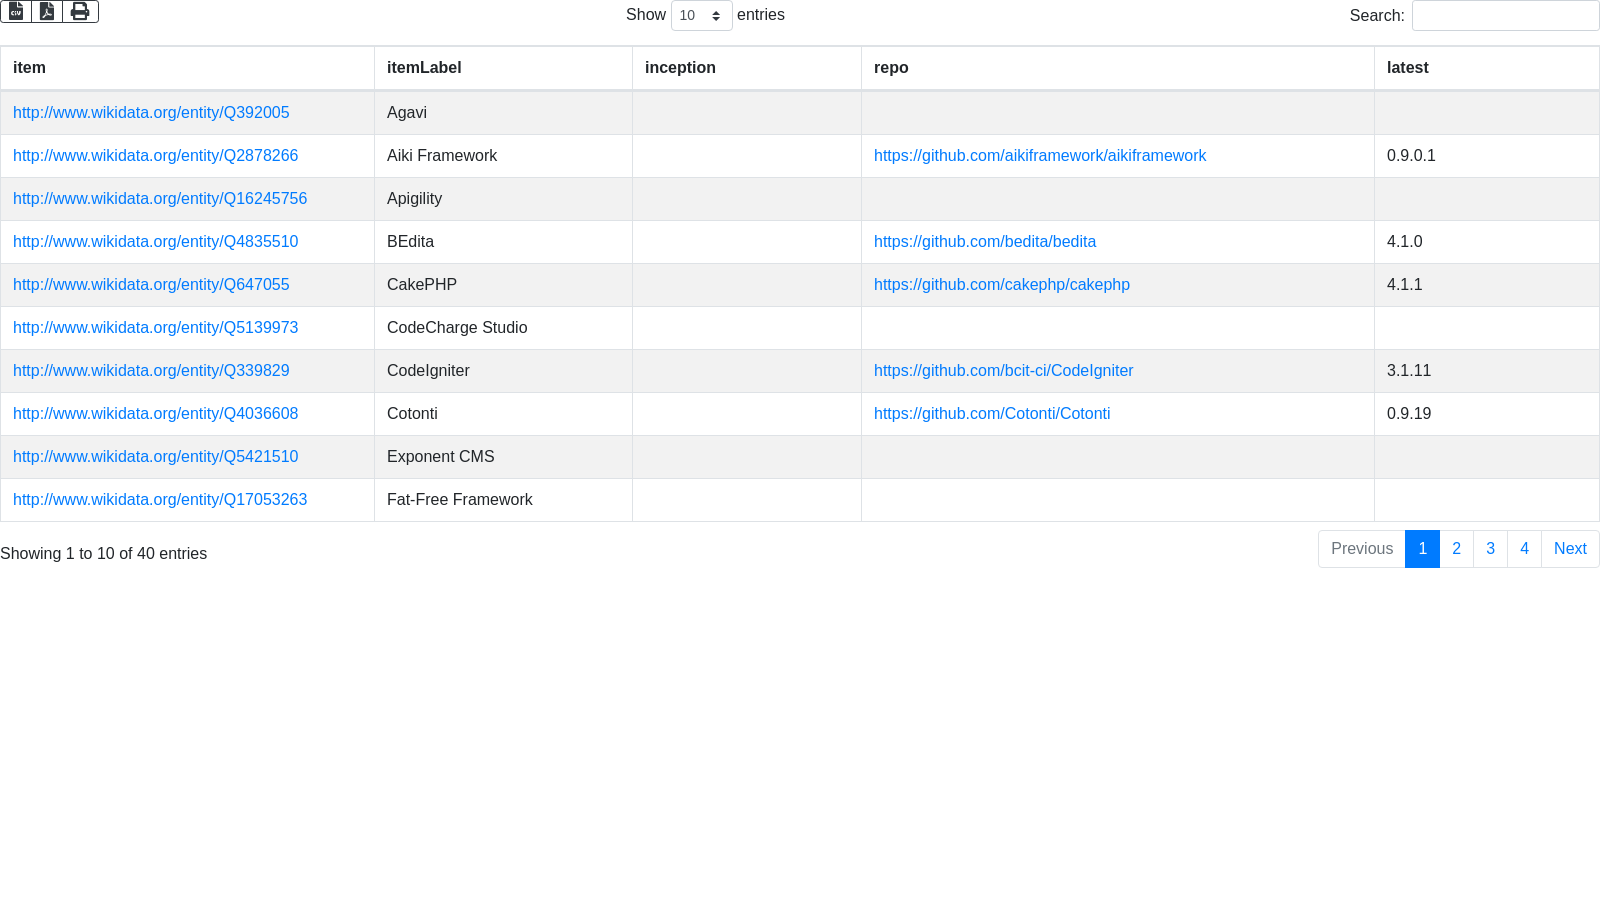Open Wikidata entity link Q392005
This screenshot has height=900, width=1600.
[x=151, y=113]
